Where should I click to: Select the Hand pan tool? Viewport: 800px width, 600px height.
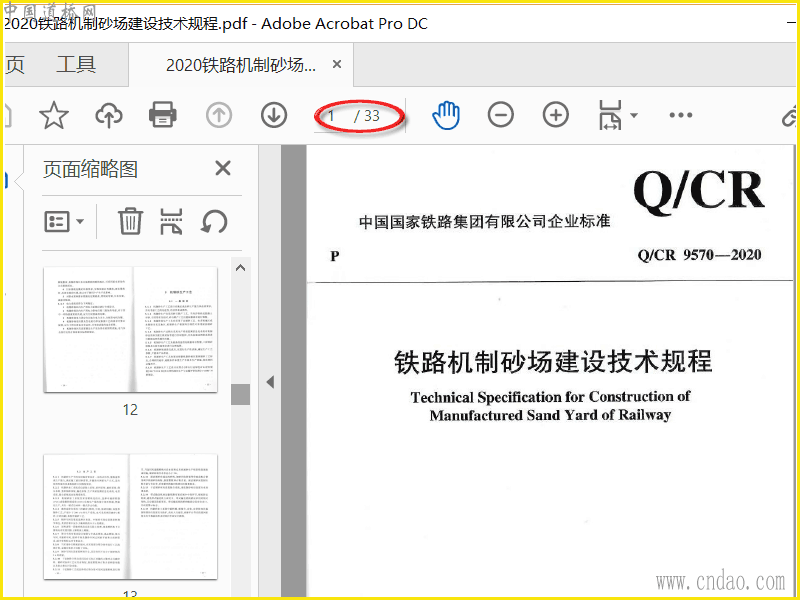[x=446, y=115]
